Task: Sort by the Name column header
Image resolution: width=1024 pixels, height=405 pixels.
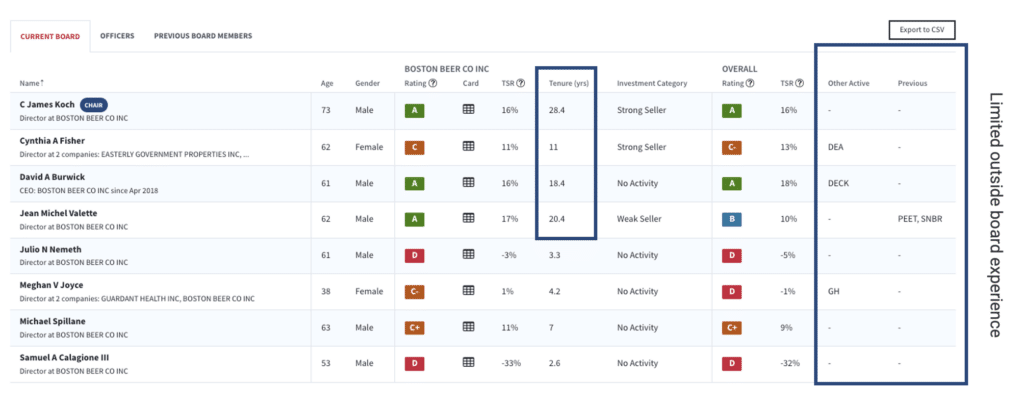Action: pos(32,84)
